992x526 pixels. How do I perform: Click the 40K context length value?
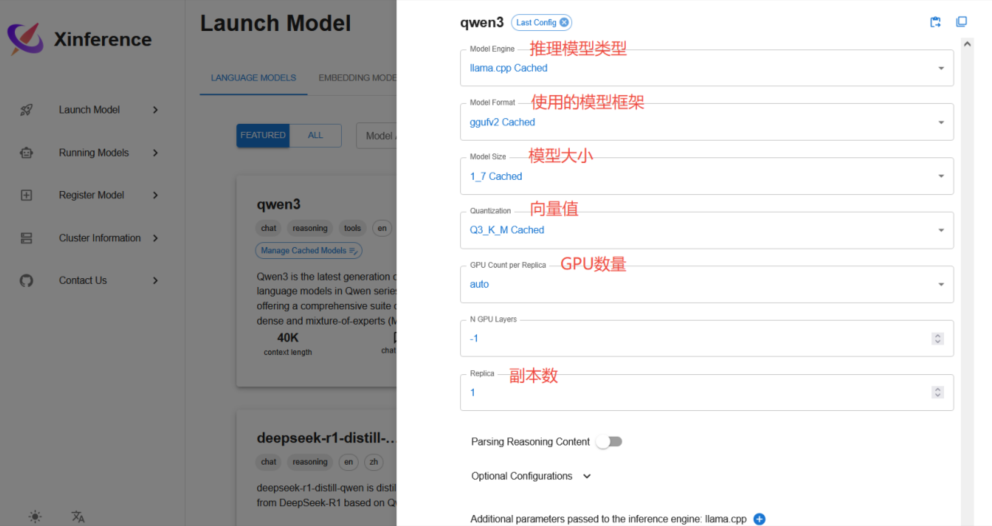pyautogui.click(x=288, y=338)
